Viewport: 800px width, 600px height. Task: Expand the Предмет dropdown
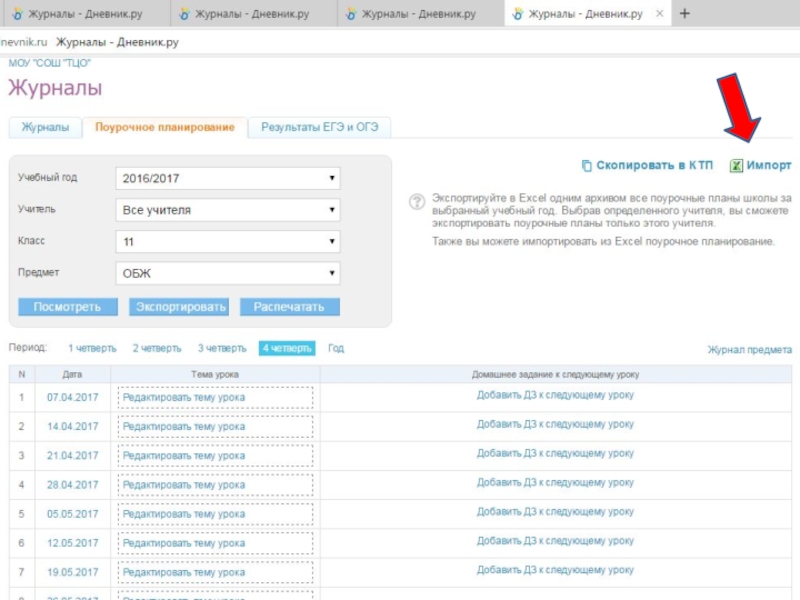[228, 273]
